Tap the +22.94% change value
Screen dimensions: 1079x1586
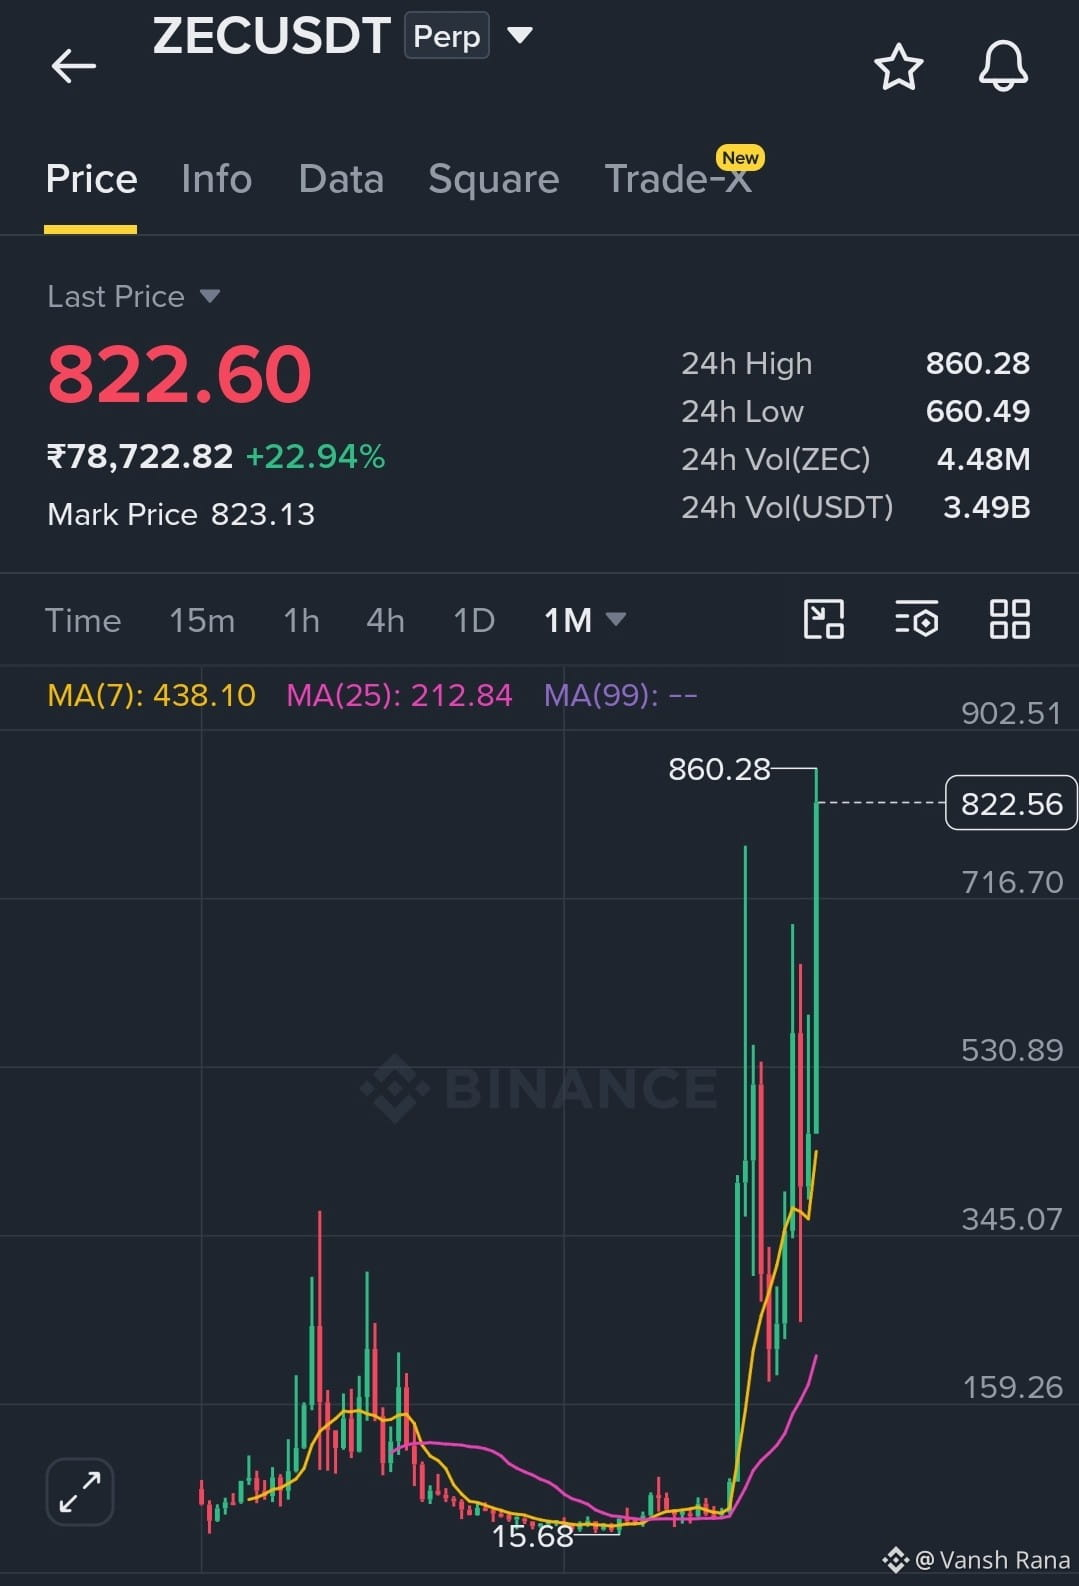tap(315, 456)
